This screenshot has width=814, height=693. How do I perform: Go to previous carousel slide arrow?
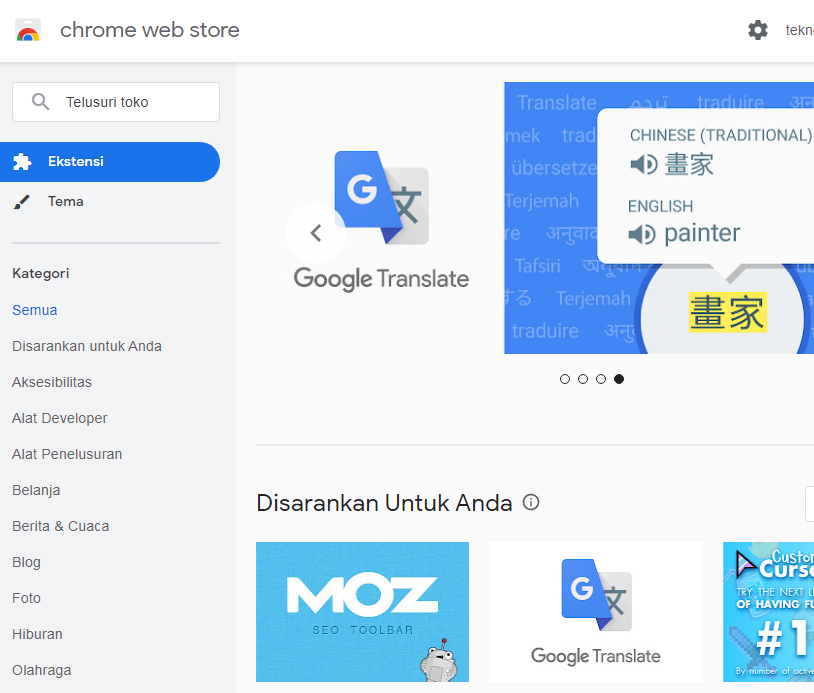point(316,233)
